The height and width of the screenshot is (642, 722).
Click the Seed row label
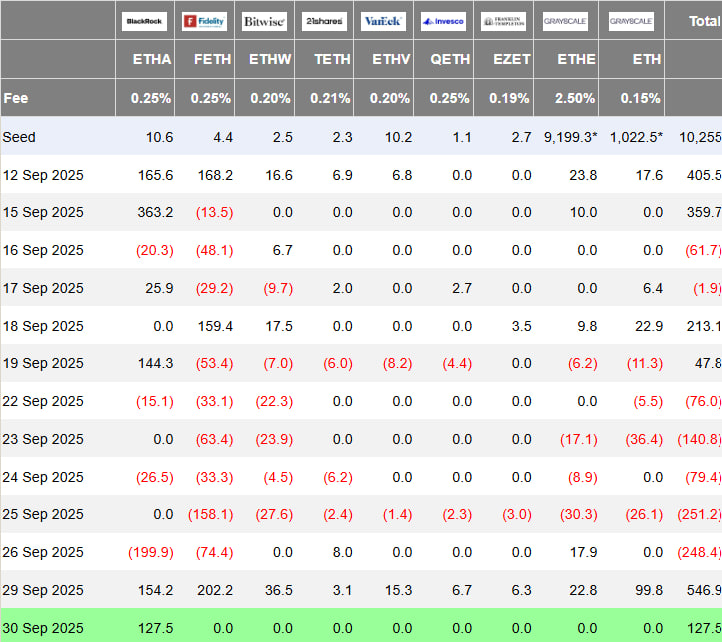[21, 136]
